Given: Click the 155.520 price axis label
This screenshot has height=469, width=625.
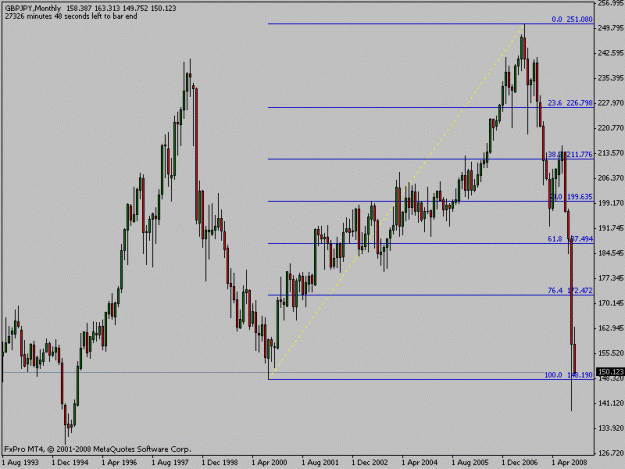Looking at the screenshot, I should [x=611, y=353].
